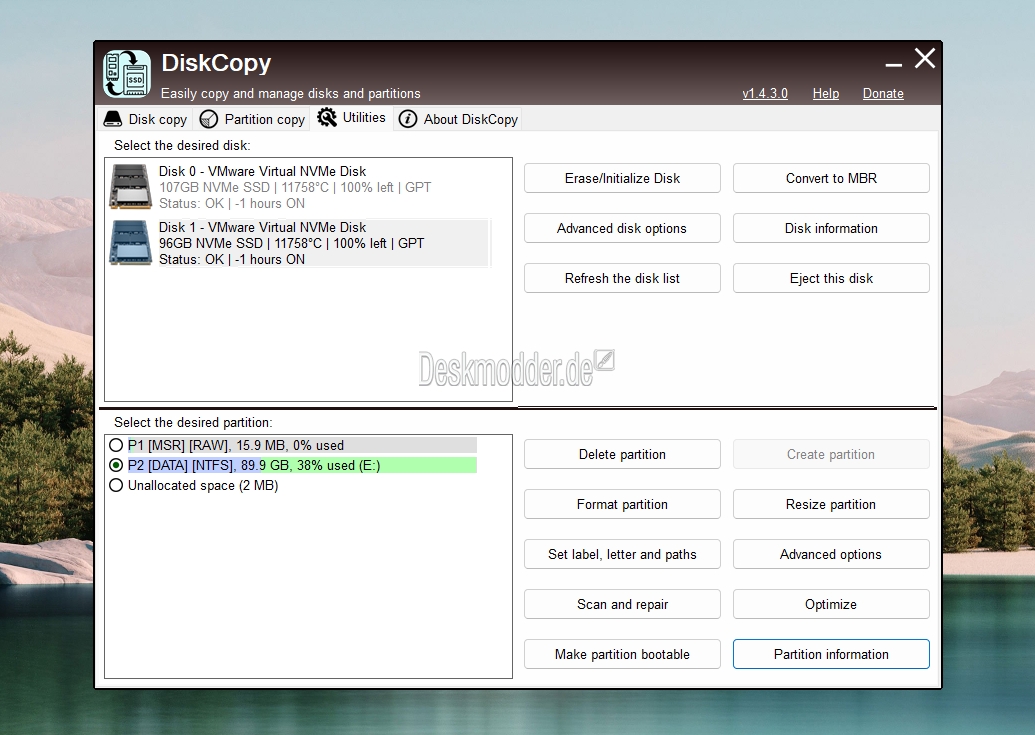Click the Delete partition button
Image resolution: width=1035 pixels, height=735 pixels.
point(622,455)
